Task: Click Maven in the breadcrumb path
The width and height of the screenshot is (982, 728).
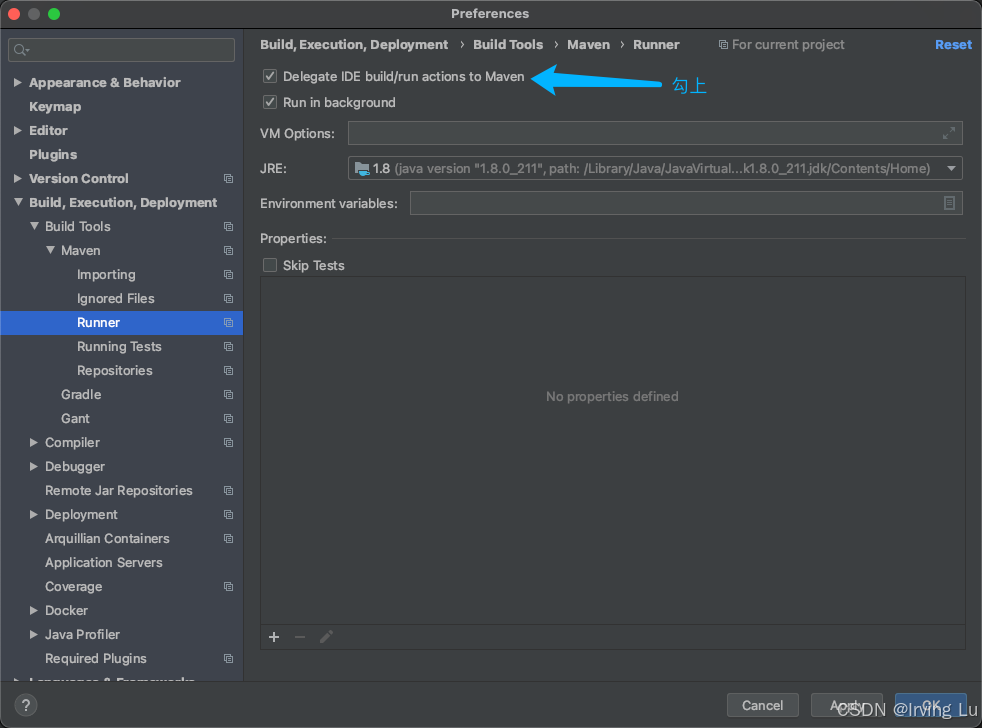Action: [x=588, y=44]
